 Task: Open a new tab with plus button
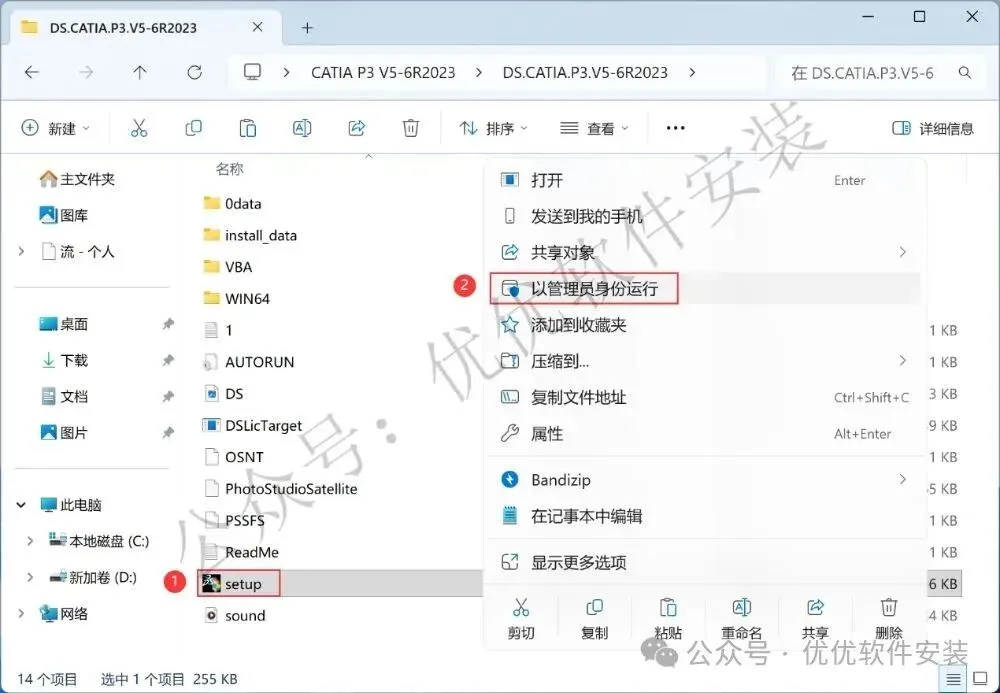[x=307, y=28]
